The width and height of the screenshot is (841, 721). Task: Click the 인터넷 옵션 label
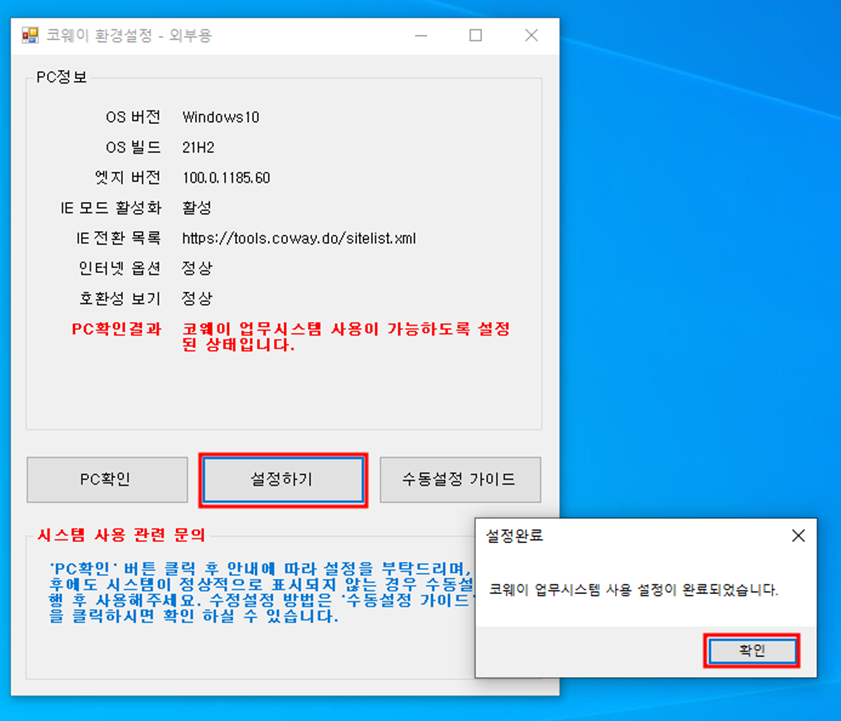point(120,268)
